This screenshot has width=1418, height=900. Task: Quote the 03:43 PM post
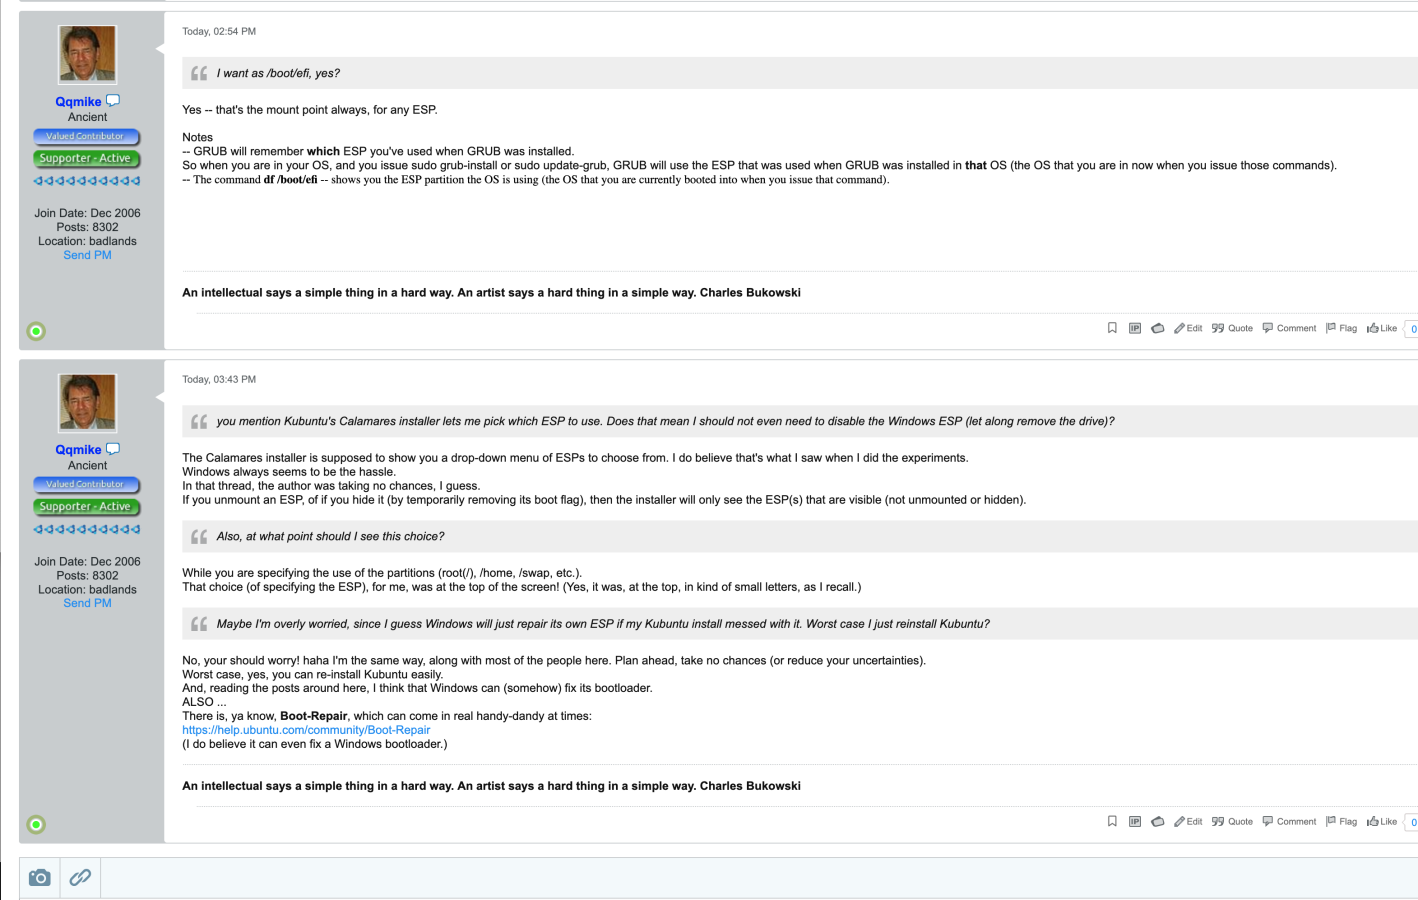(x=1232, y=821)
